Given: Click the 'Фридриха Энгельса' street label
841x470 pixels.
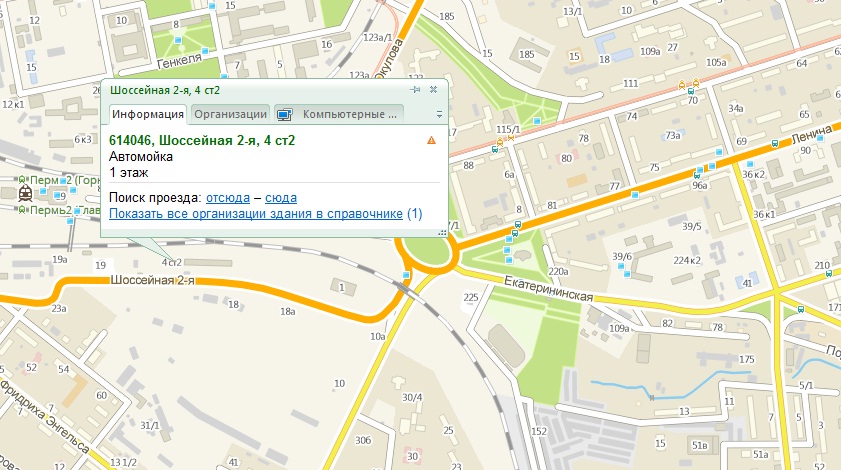Looking at the screenshot, I should [x=45, y=416].
